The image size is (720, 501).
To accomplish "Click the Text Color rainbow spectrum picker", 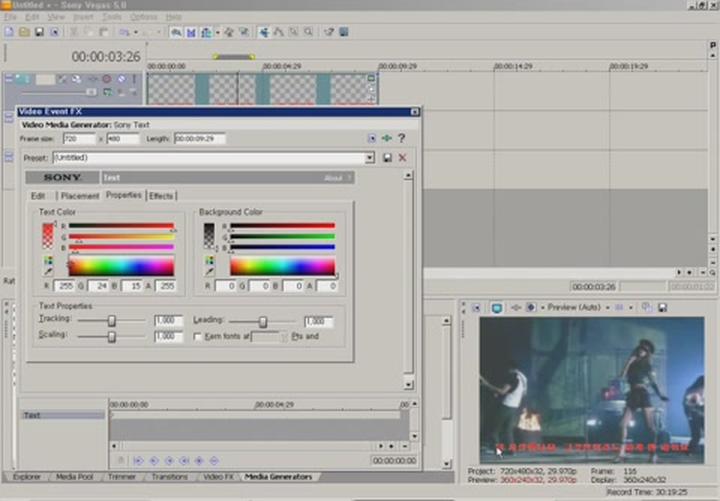I will (121, 266).
